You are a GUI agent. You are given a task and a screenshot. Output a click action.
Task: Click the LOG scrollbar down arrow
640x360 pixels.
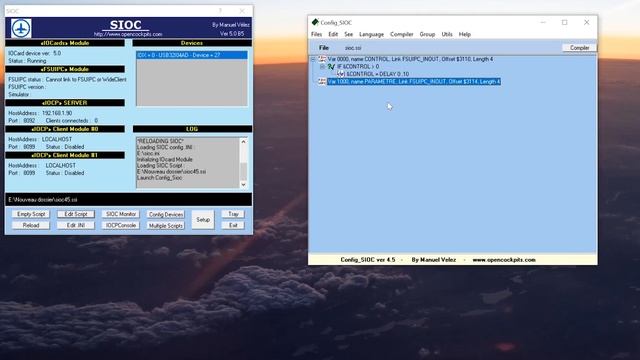tap(243, 184)
